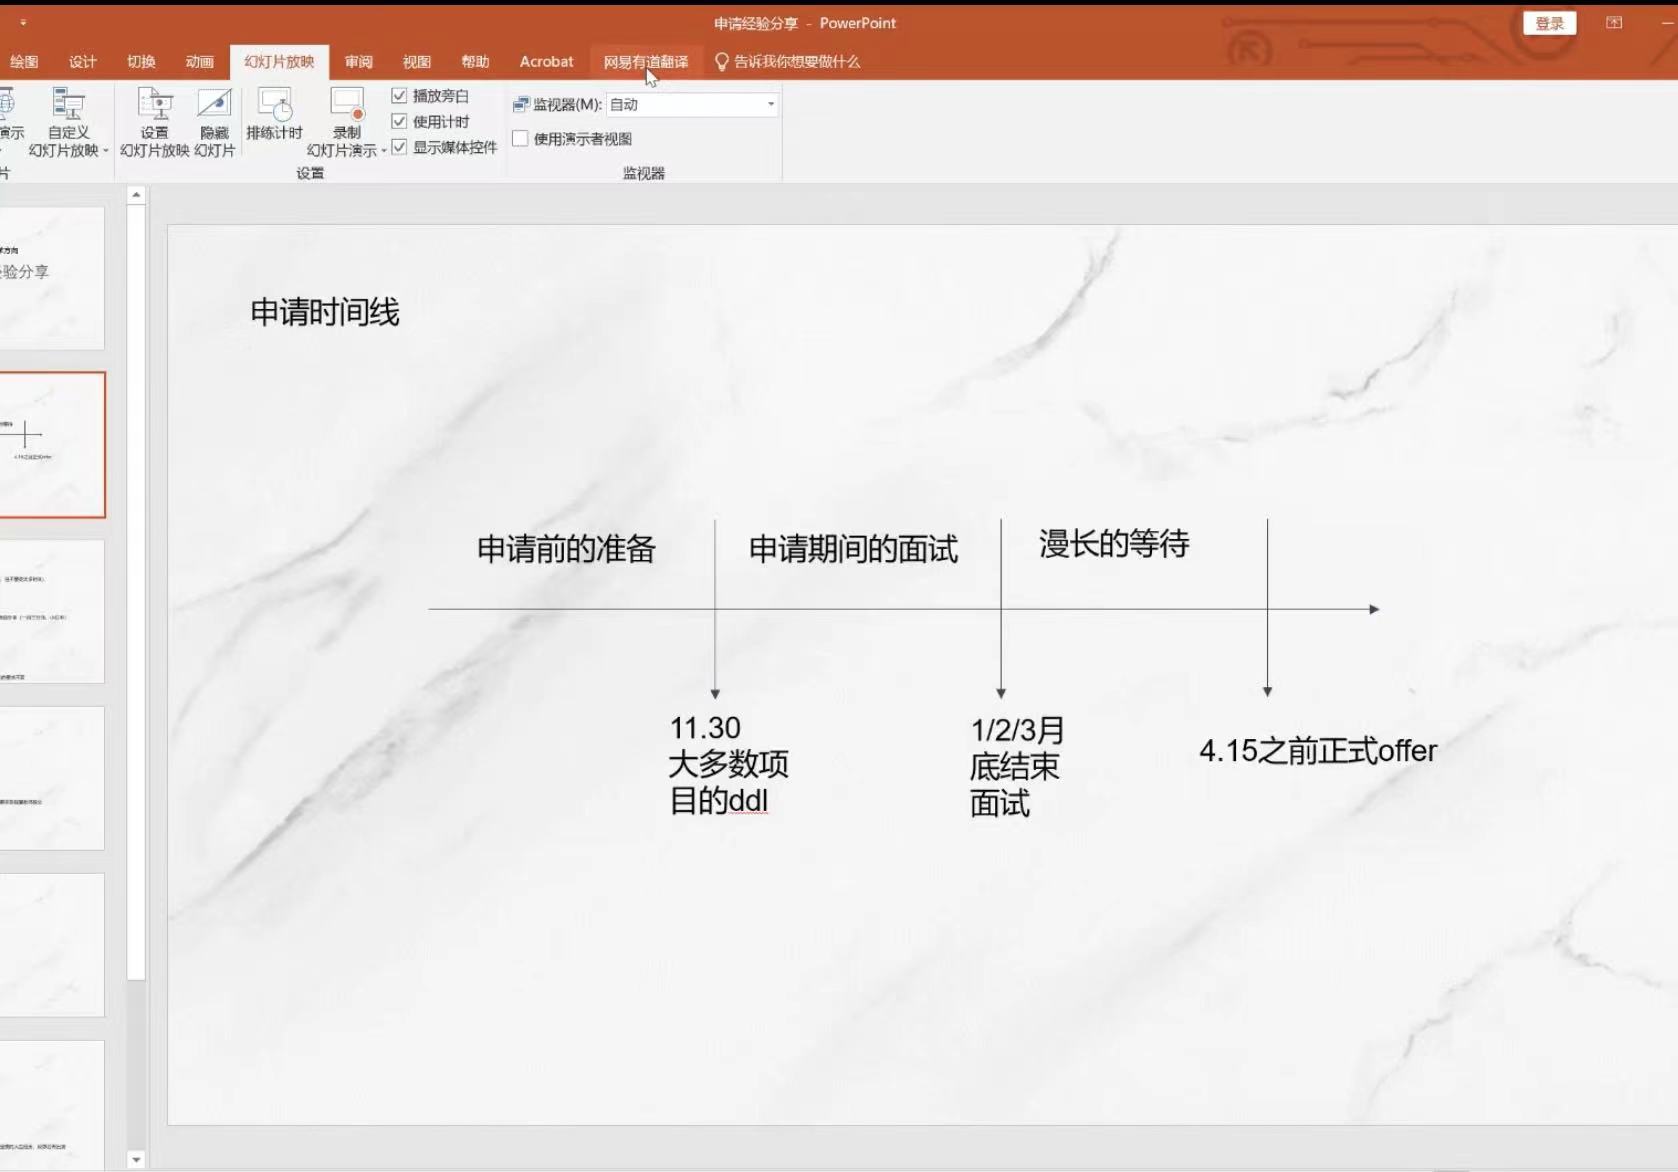Enable 使用演示者视图 checkbox
1678x1172 pixels.
point(520,139)
